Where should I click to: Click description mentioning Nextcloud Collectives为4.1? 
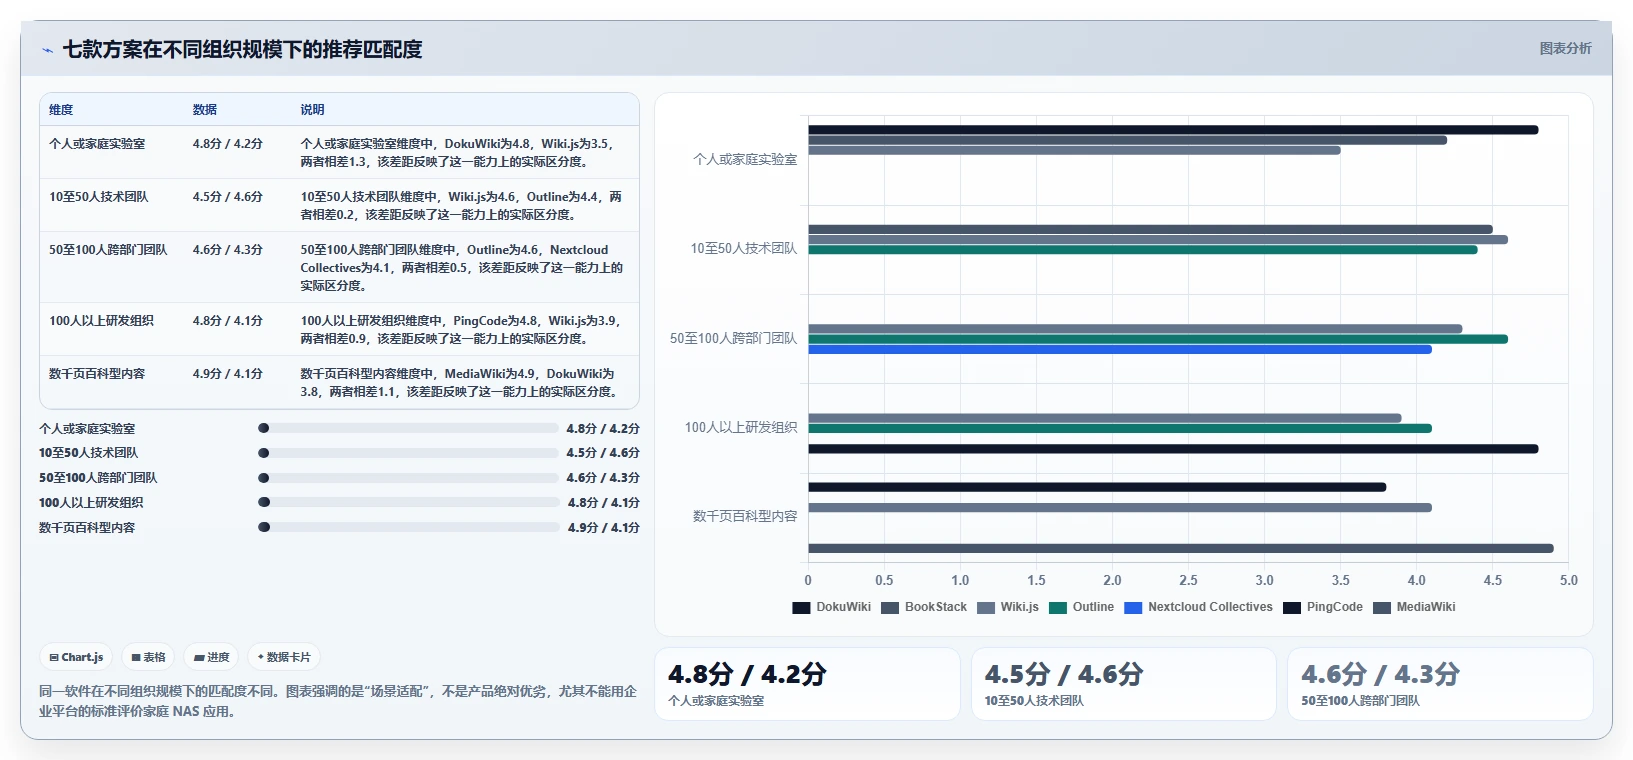(x=461, y=268)
